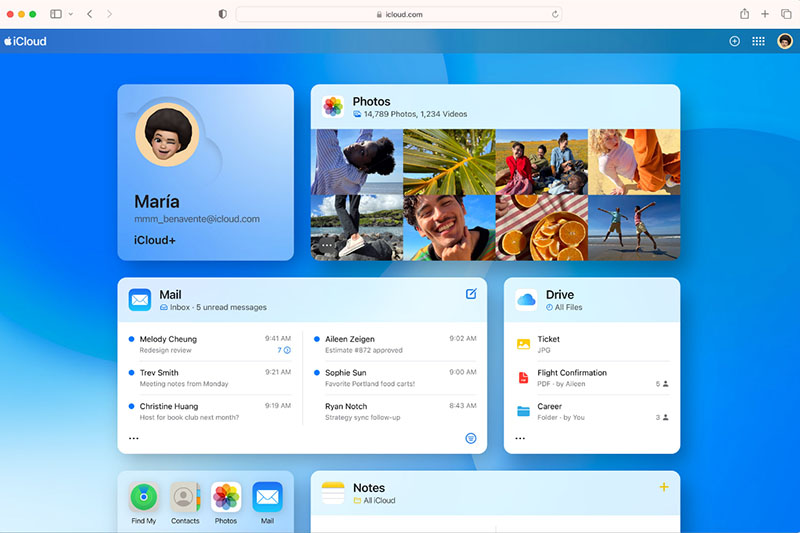
Task: Expand Drive tile more options ellipsis
Action: point(520,438)
